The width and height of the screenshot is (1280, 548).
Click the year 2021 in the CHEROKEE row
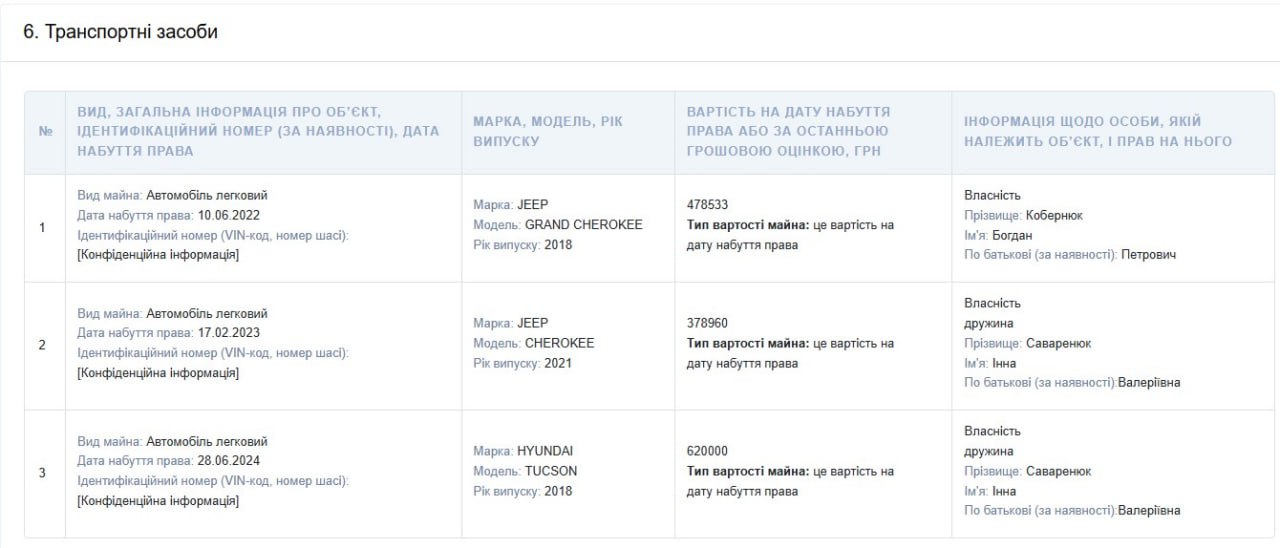coord(559,363)
